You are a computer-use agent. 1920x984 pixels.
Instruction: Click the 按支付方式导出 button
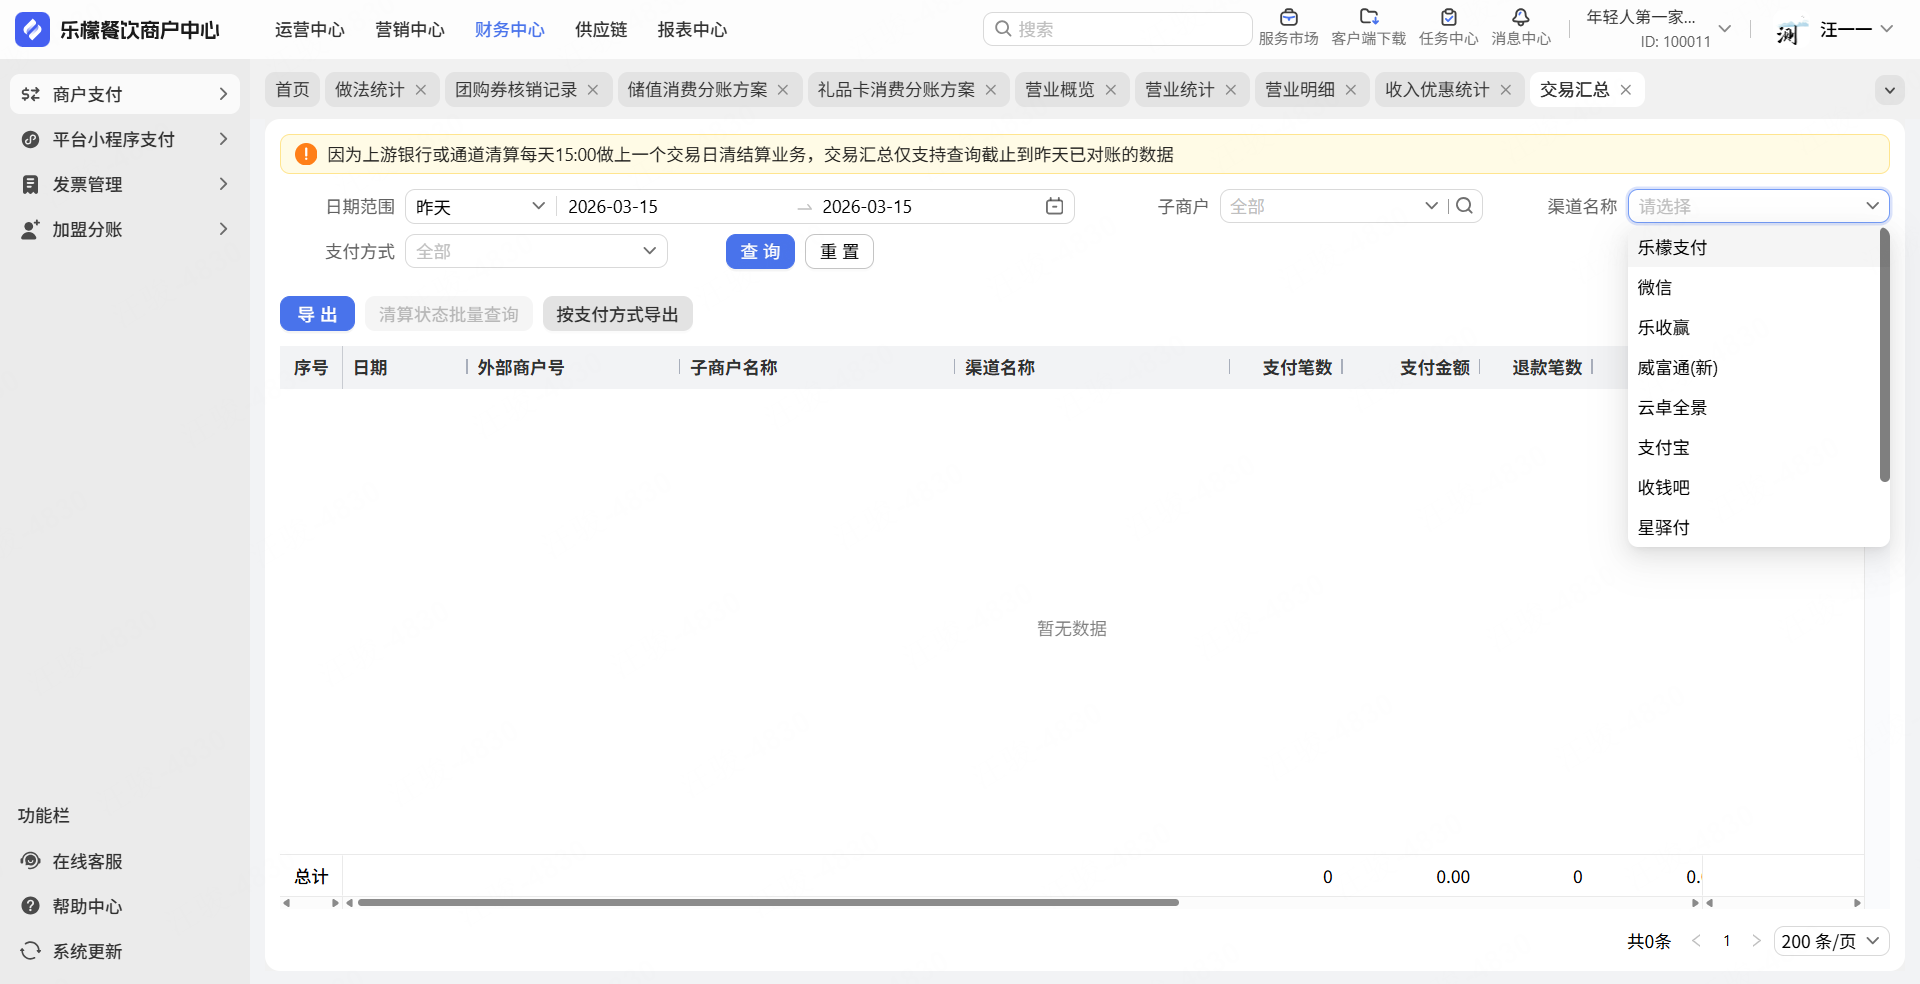click(617, 314)
